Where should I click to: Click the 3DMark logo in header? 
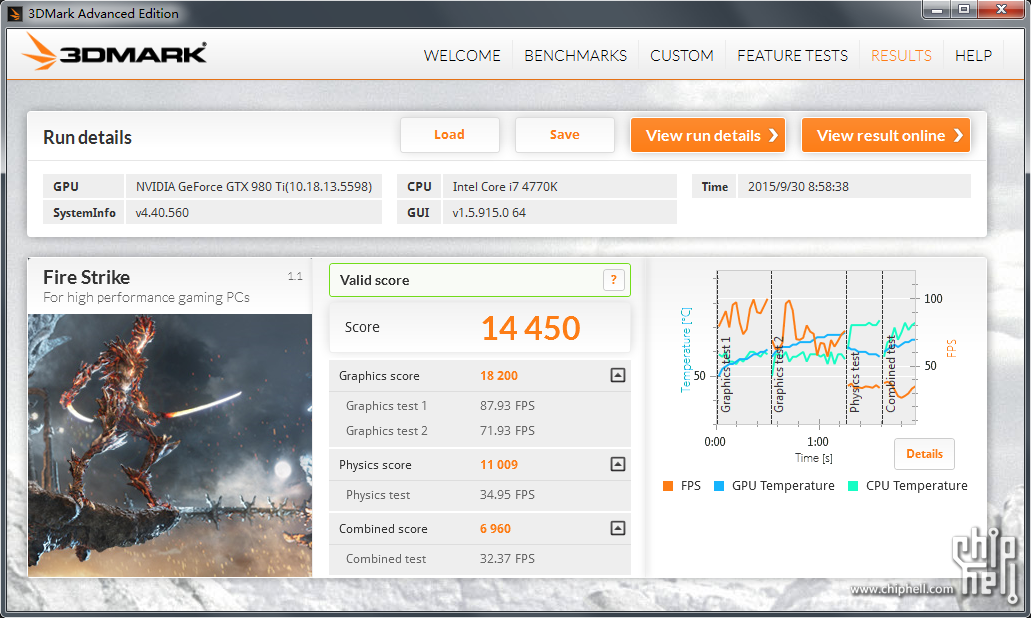tap(114, 53)
